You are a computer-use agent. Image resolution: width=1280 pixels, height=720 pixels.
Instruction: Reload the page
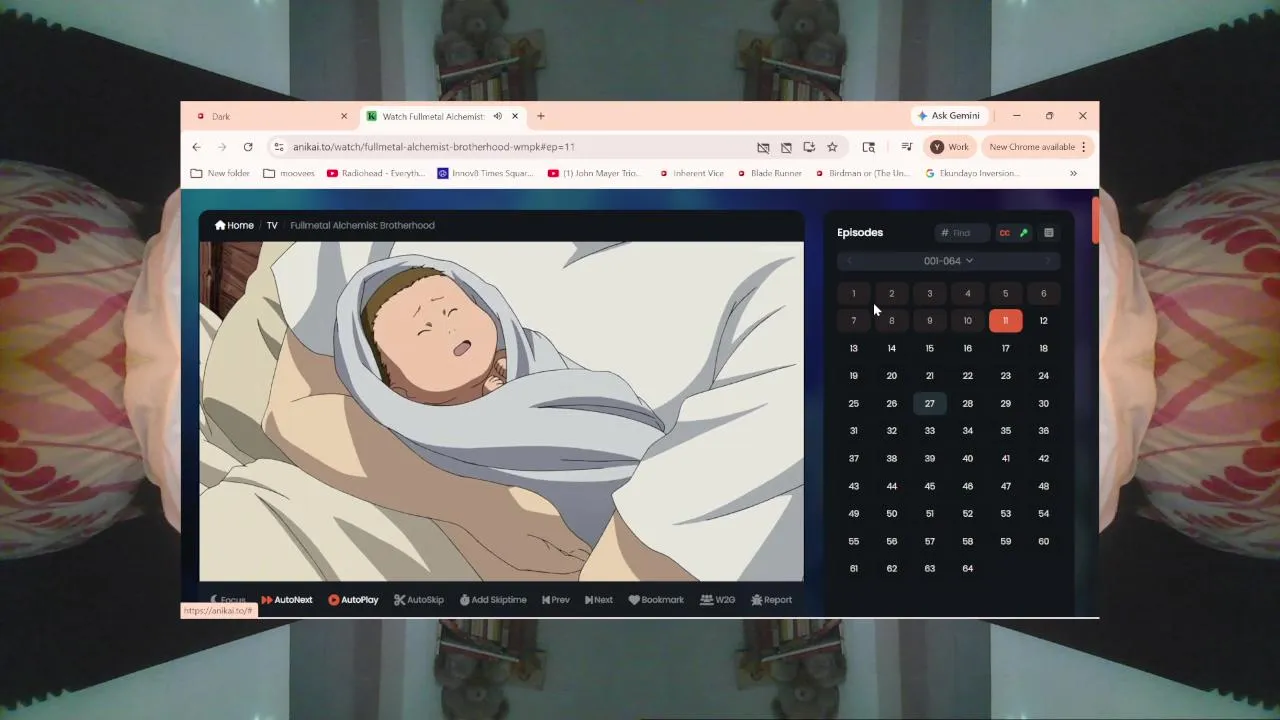click(x=248, y=147)
